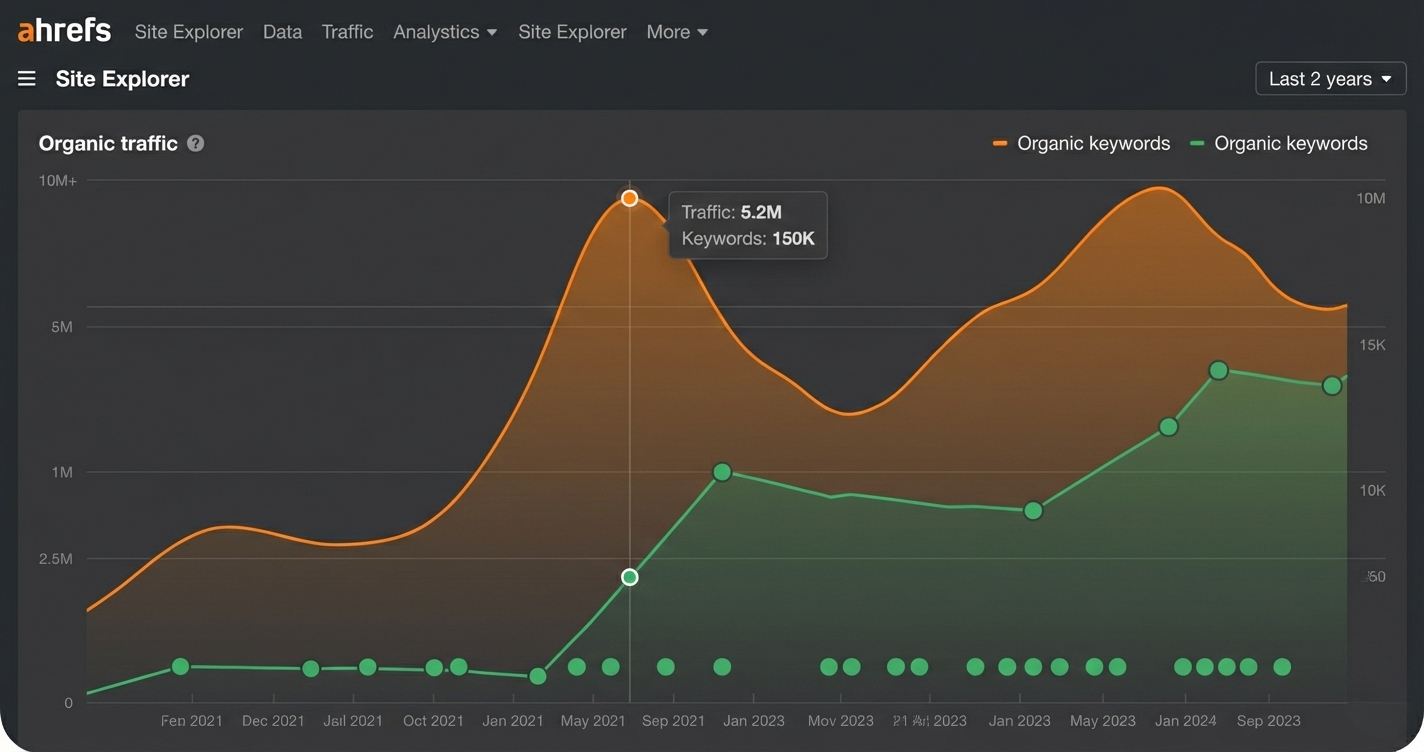Image resolution: width=1424 pixels, height=752 pixels.
Task: Select the Data menu item
Action: point(282,31)
